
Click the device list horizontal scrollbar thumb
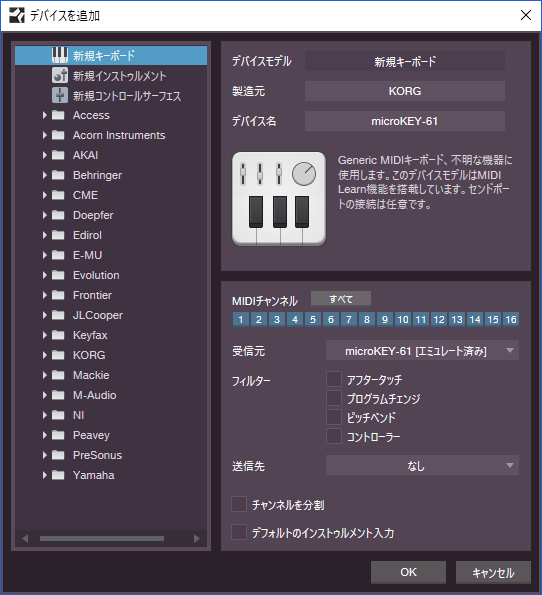point(102,538)
